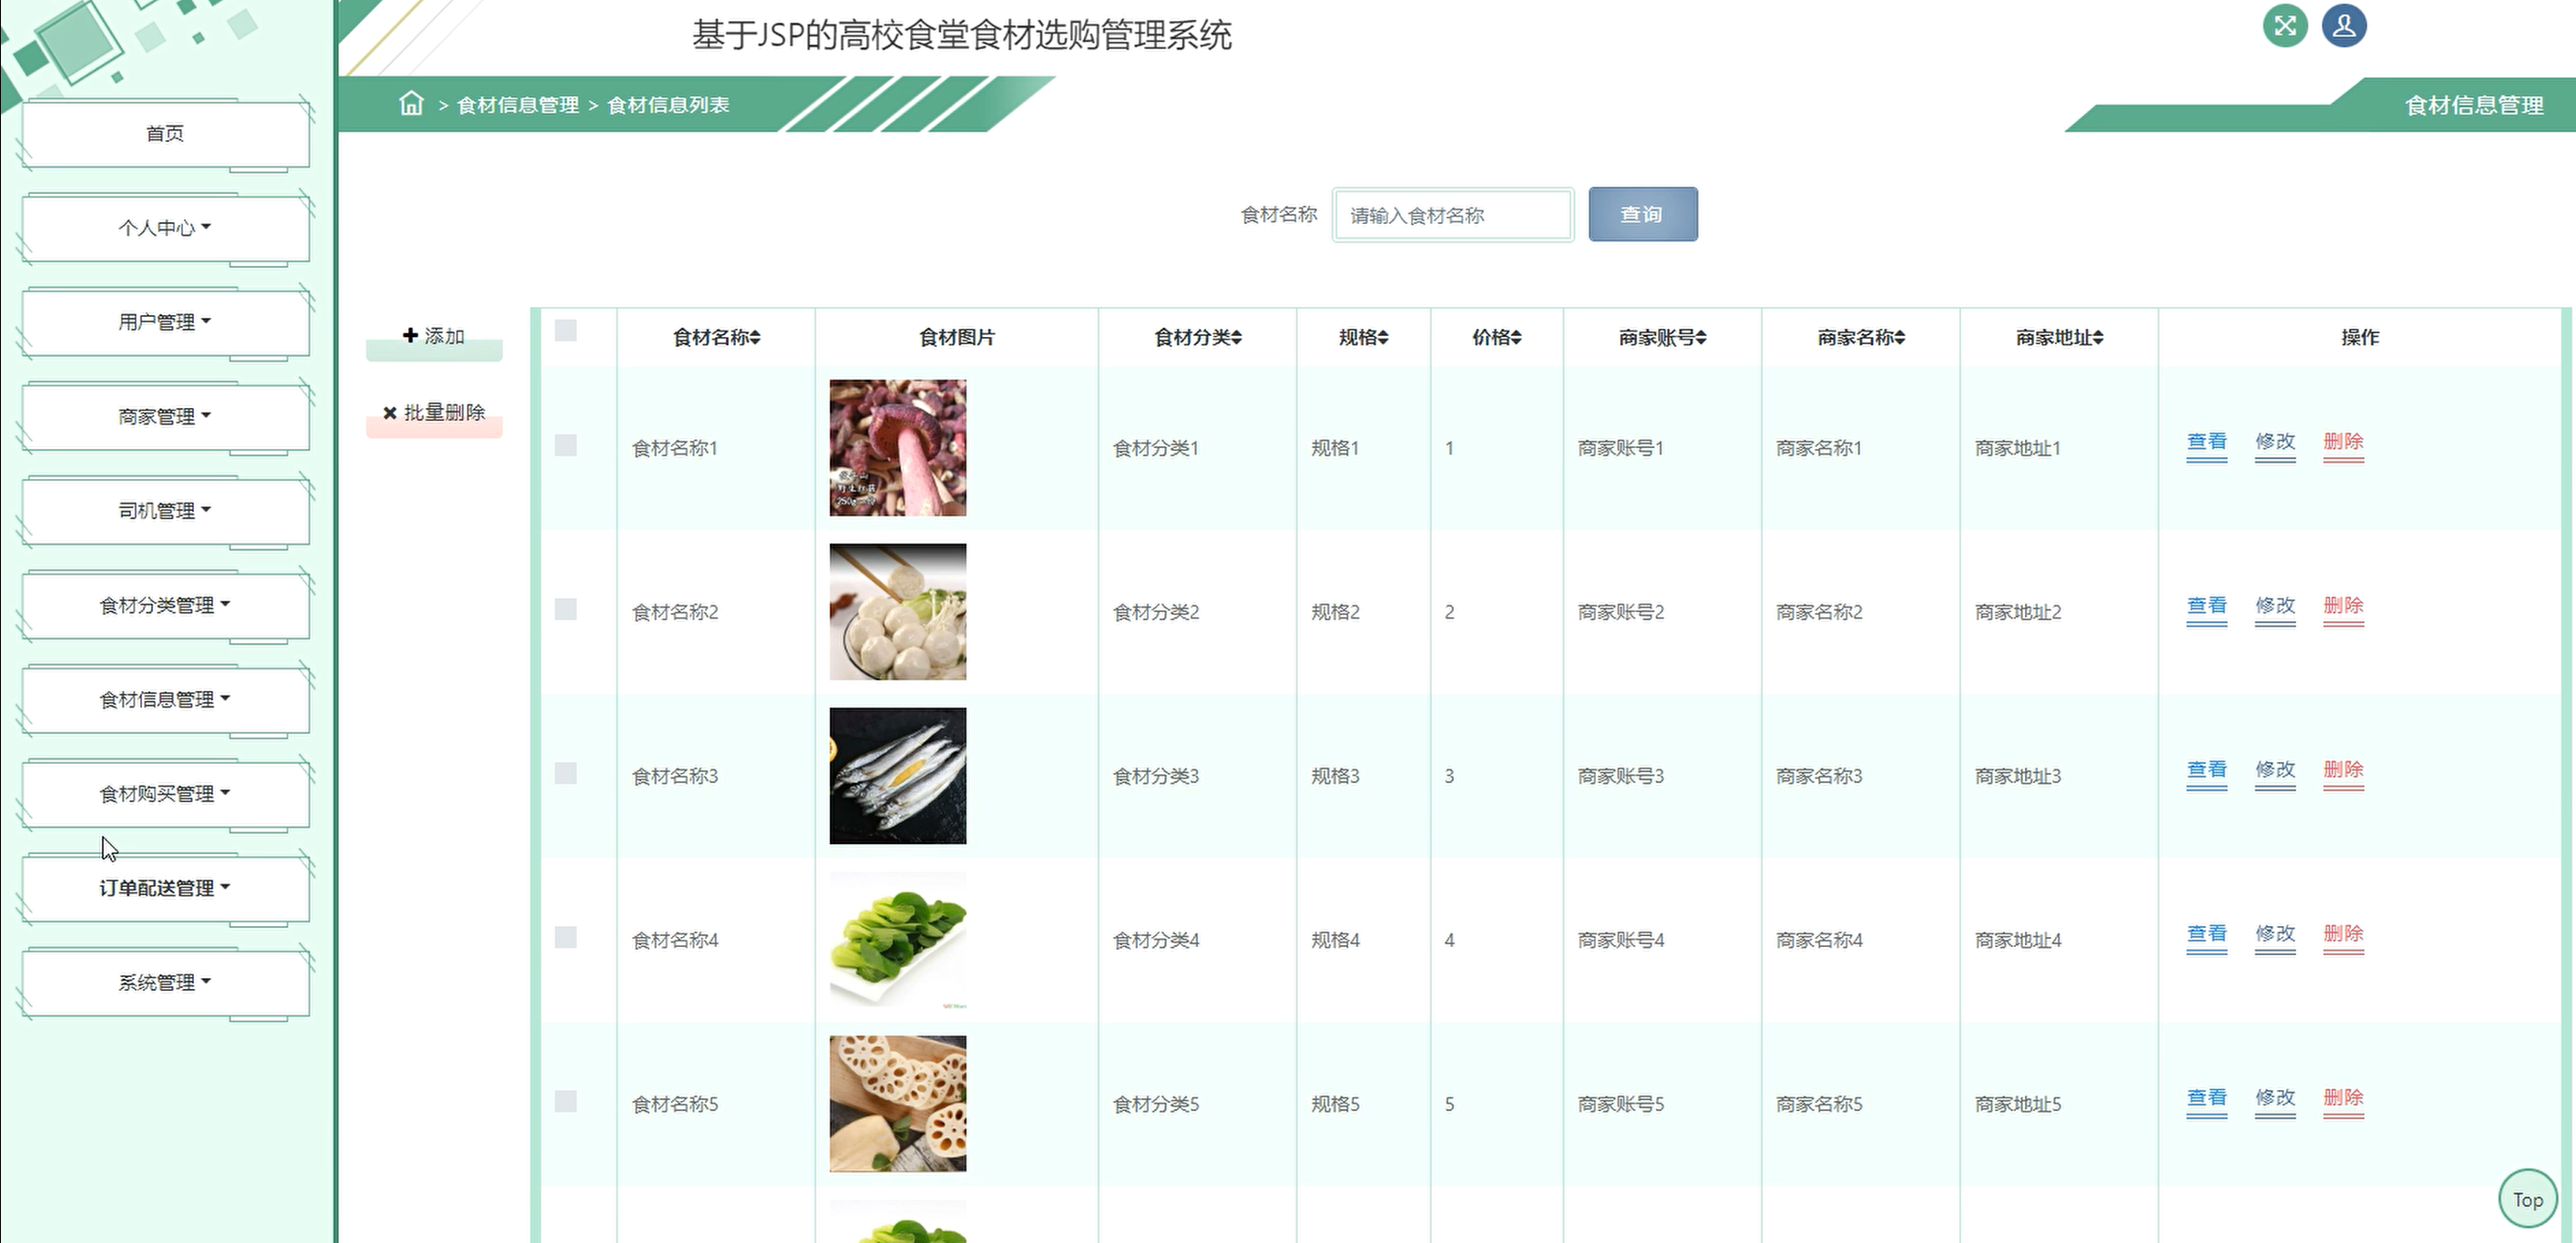Click 食材信息列表 breadcrumb item
Screen dimensions: 2576x1243
click(668, 105)
